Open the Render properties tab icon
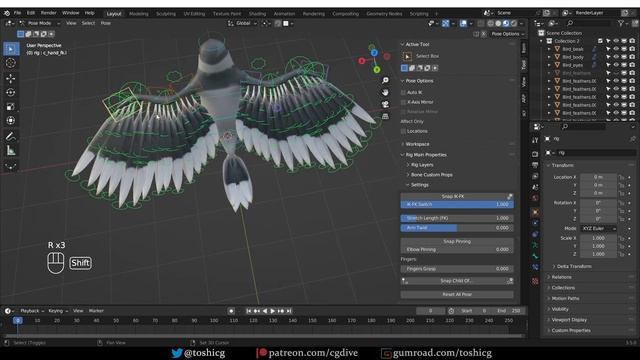Viewport: 640px width, 360px height. (535, 154)
